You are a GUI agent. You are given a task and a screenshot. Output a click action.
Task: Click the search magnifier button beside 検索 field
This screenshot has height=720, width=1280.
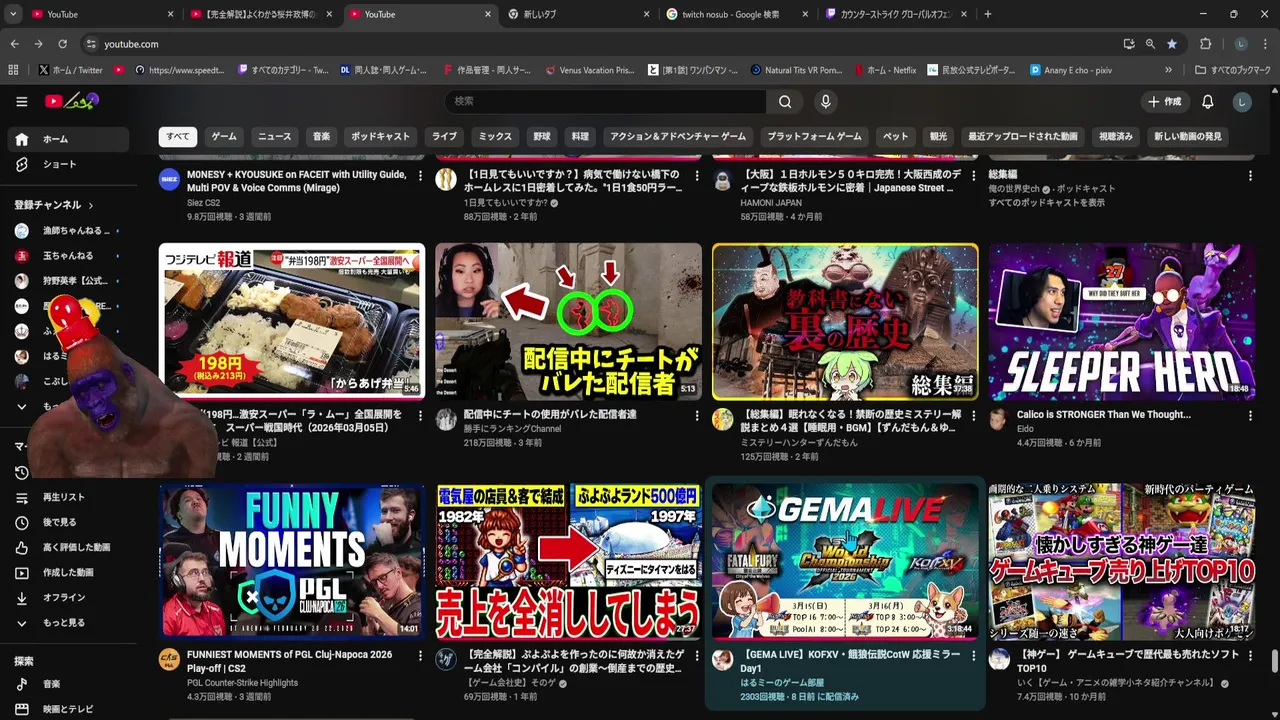click(785, 101)
